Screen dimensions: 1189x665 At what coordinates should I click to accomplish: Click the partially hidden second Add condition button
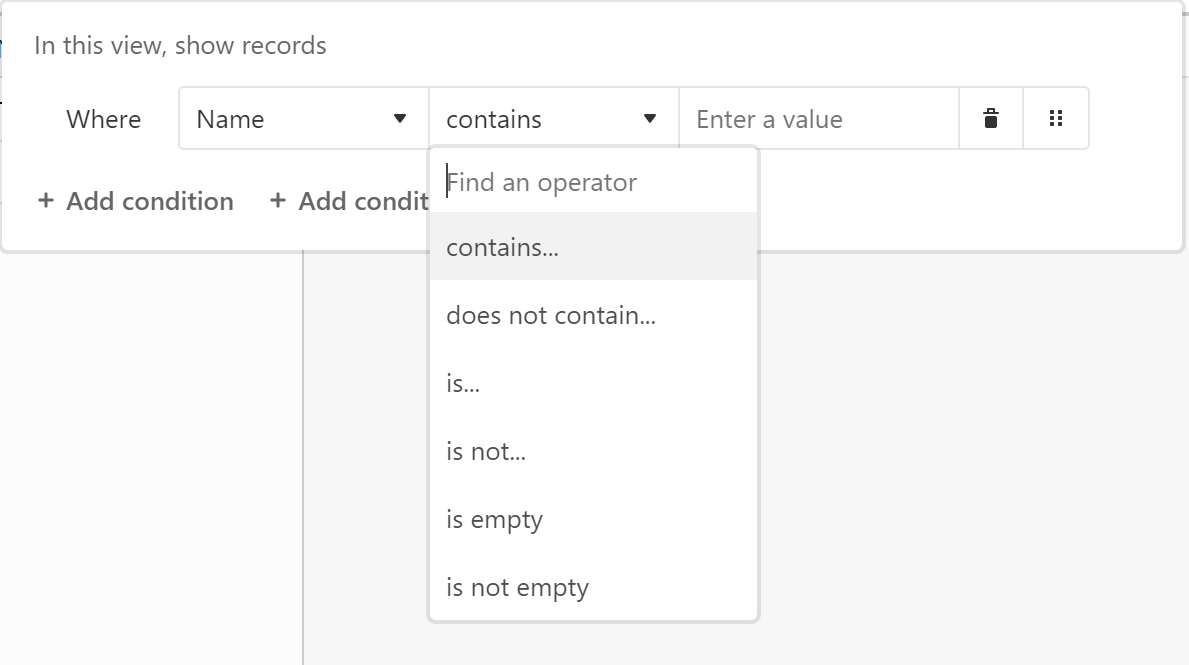tap(362, 201)
